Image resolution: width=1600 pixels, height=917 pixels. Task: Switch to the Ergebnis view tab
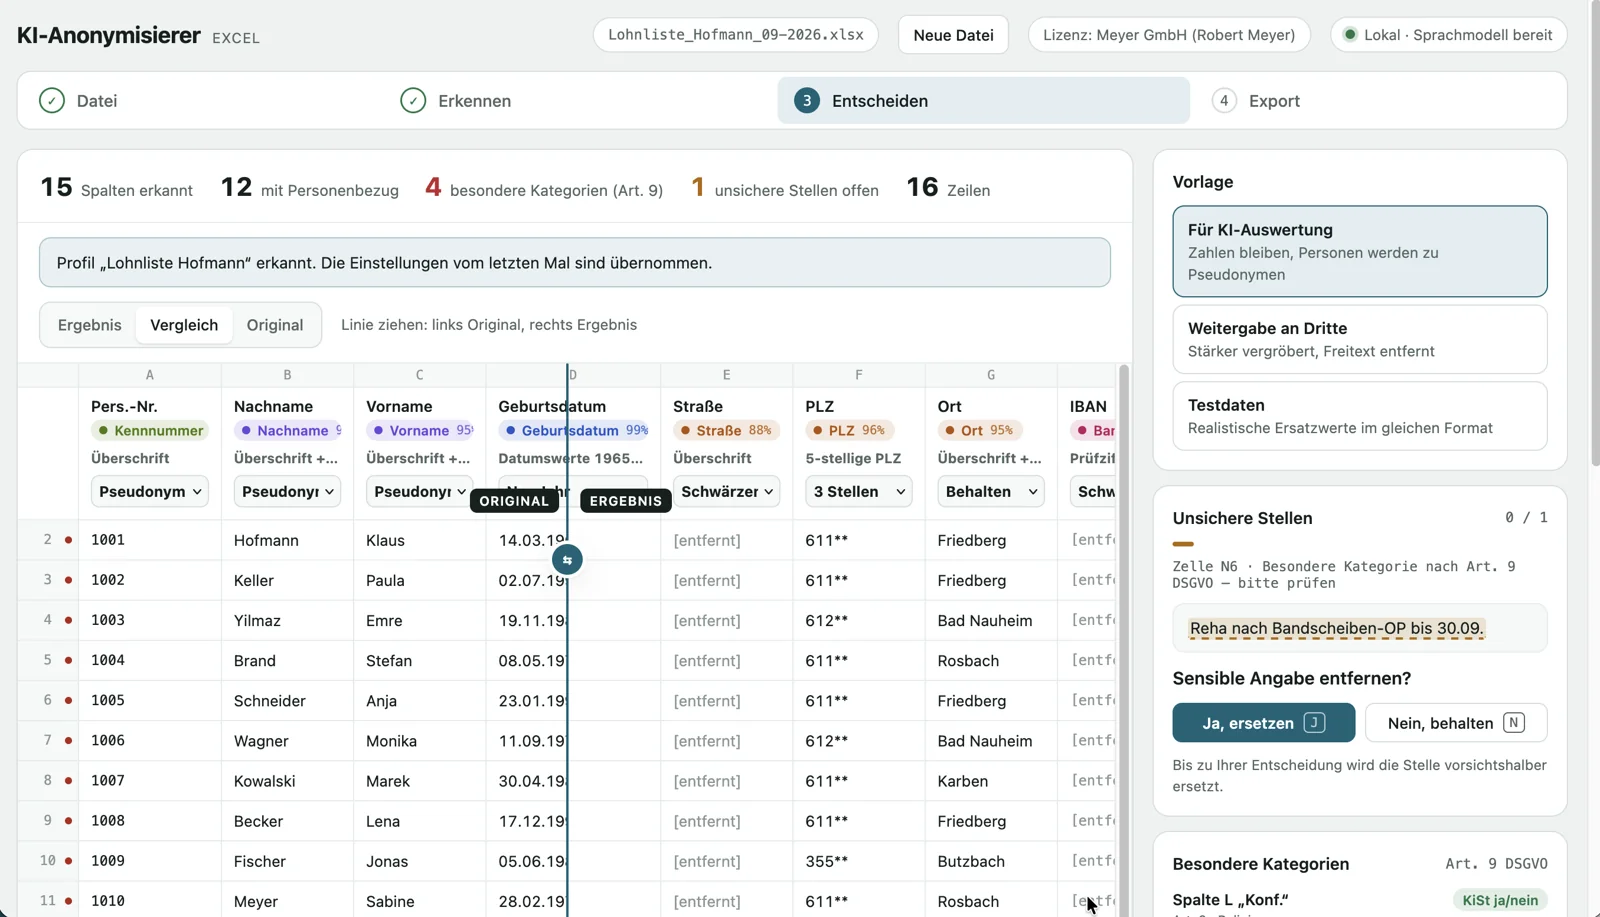pos(90,325)
